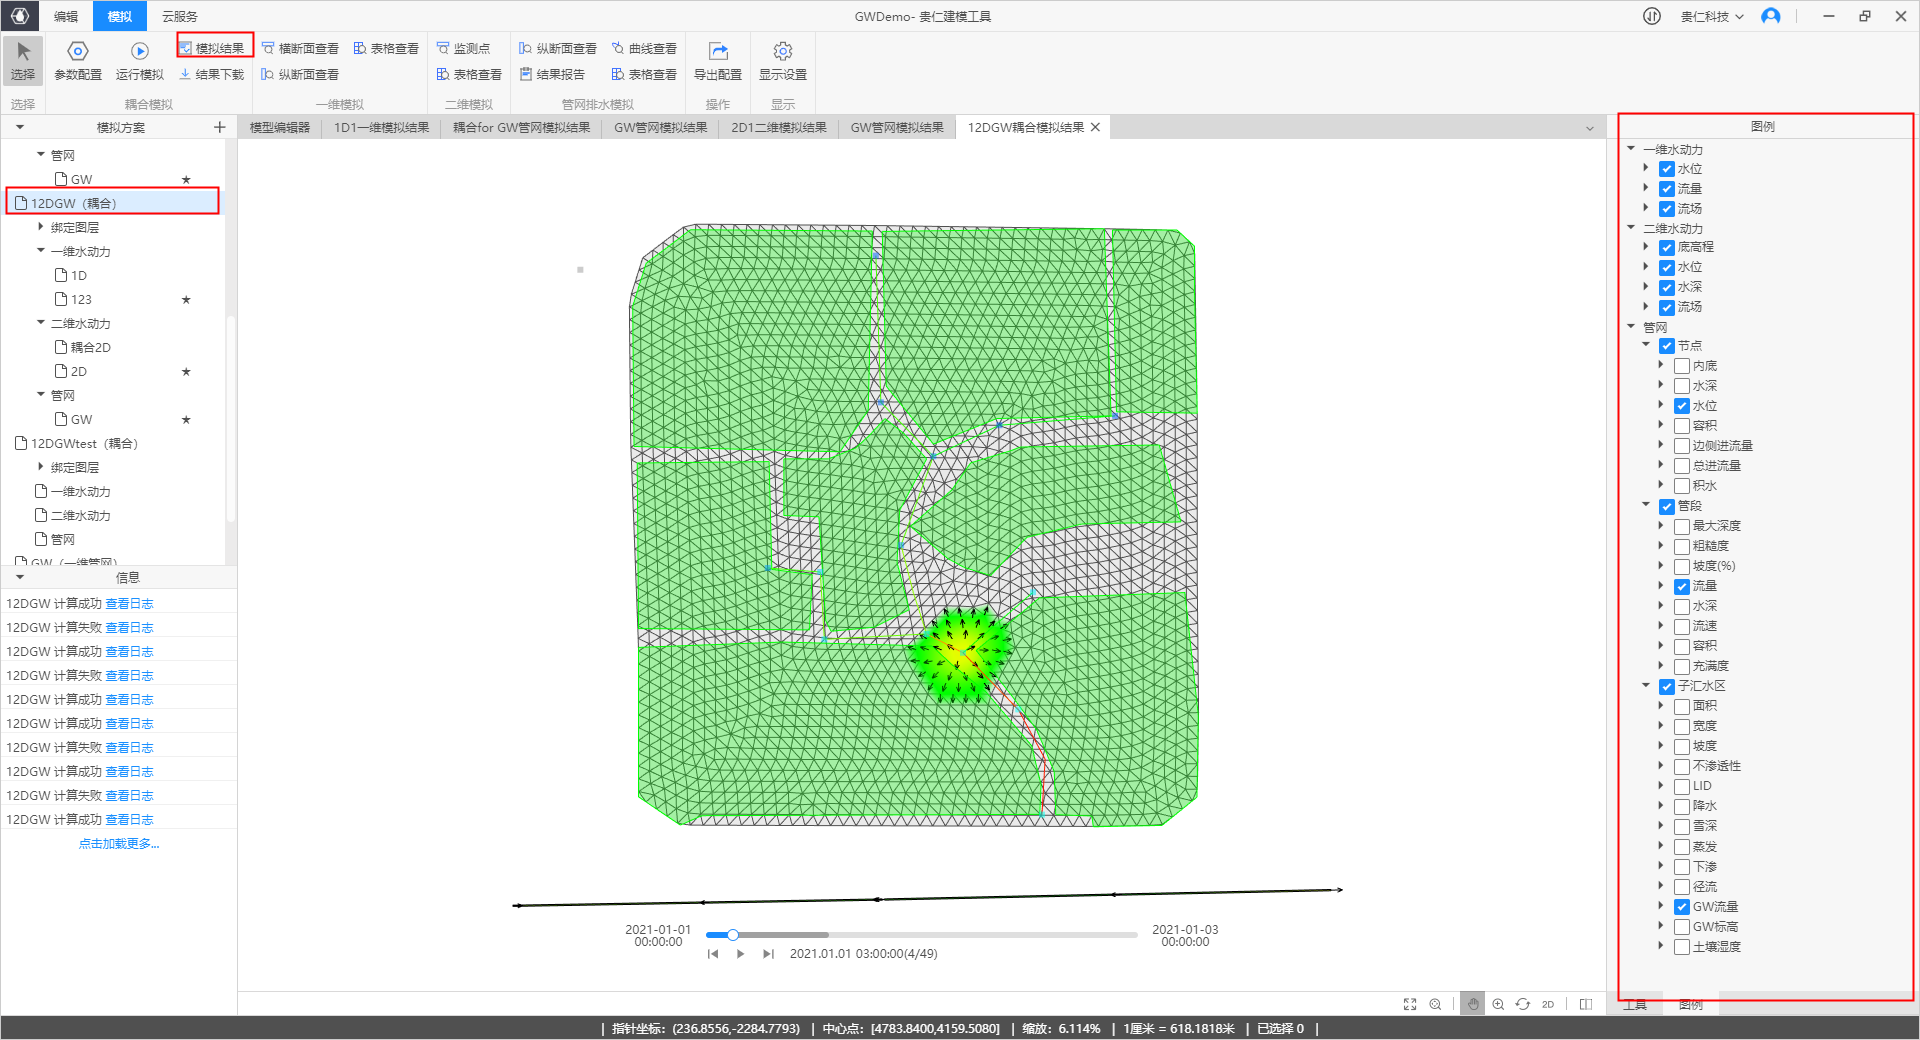
Task: Collapse the 一维水动力 legend group
Action: click(1631, 149)
